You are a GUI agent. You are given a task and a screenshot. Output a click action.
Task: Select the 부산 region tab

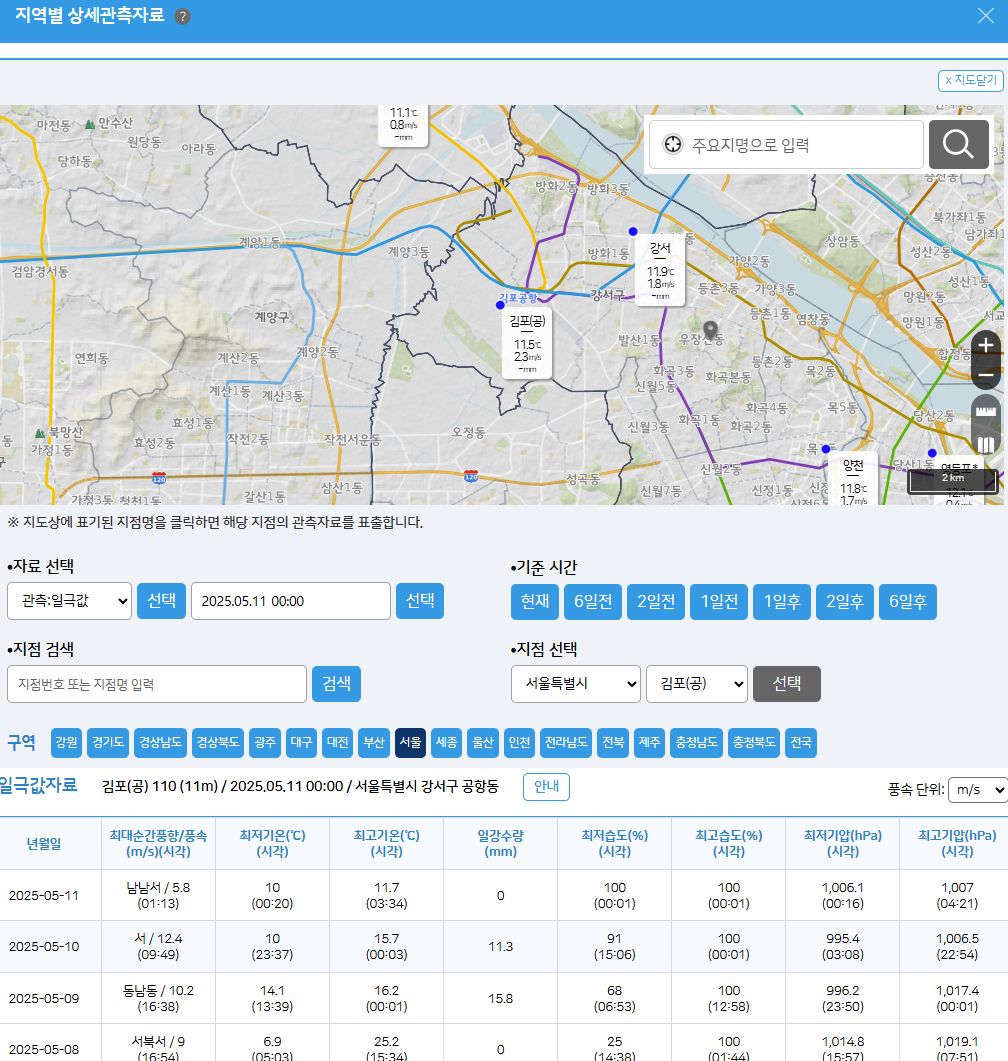click(374, 742)
